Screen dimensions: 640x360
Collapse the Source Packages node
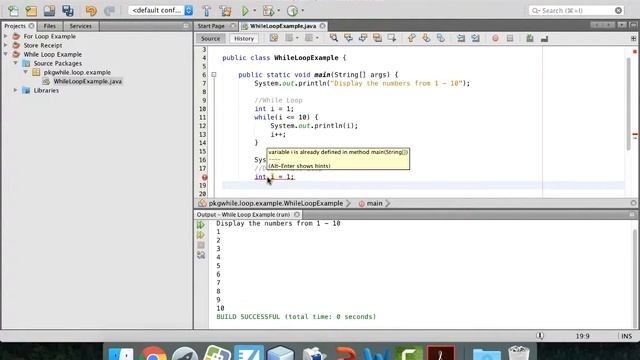pos(16,63)
